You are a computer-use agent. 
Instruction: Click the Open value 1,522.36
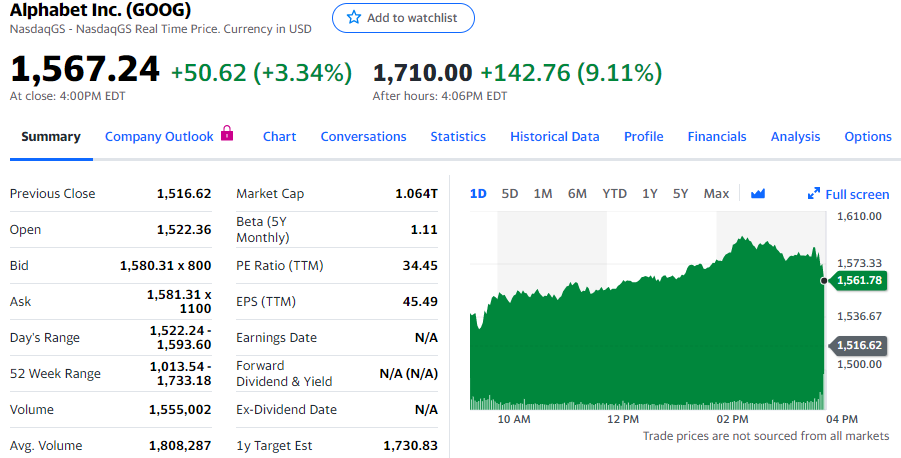tap(184, 229)
